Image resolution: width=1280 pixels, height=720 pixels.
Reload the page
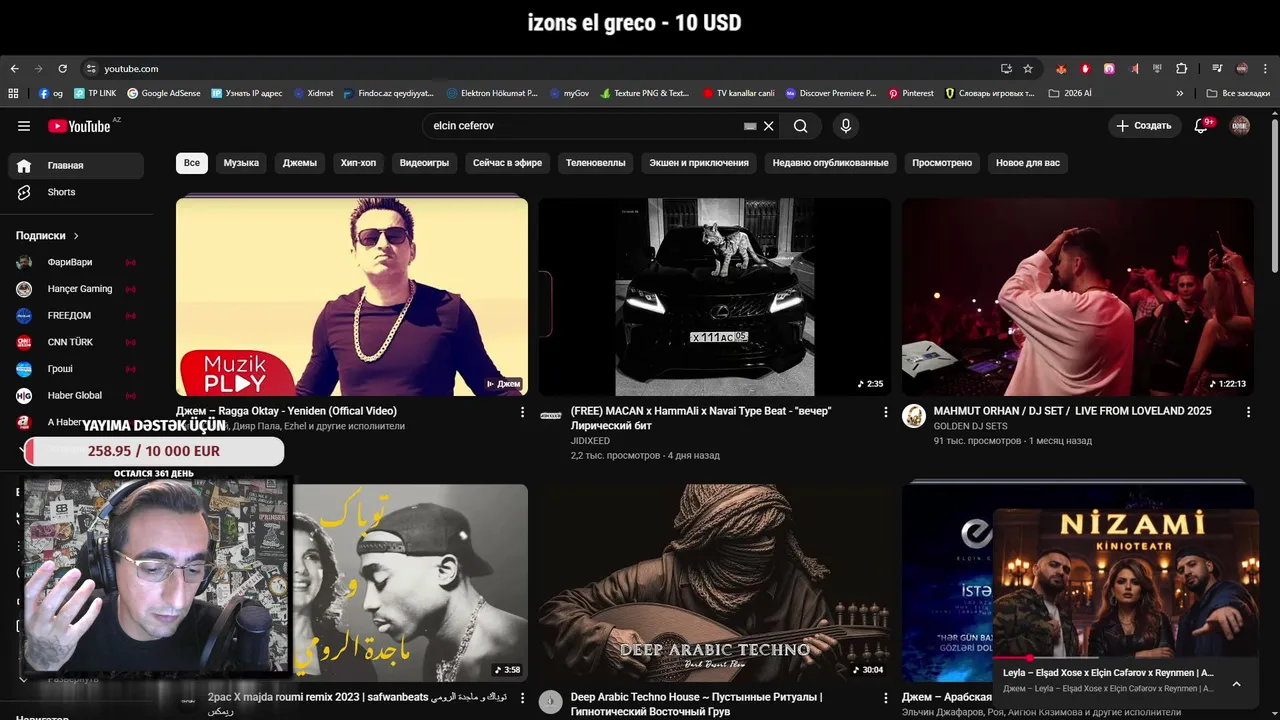click(x=62, y=69)
